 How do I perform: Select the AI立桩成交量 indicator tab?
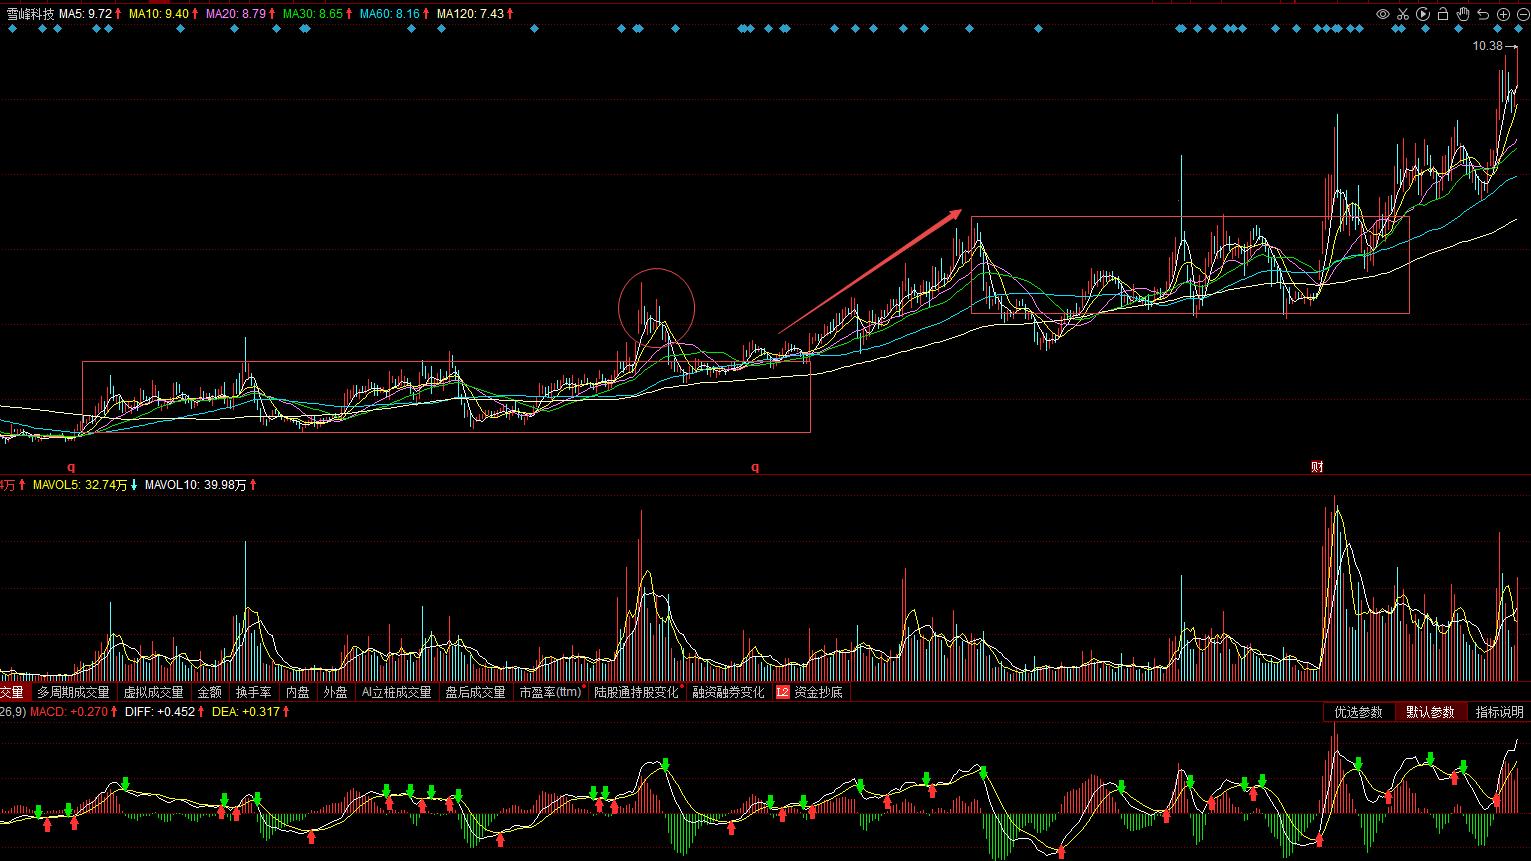[396, 692]
